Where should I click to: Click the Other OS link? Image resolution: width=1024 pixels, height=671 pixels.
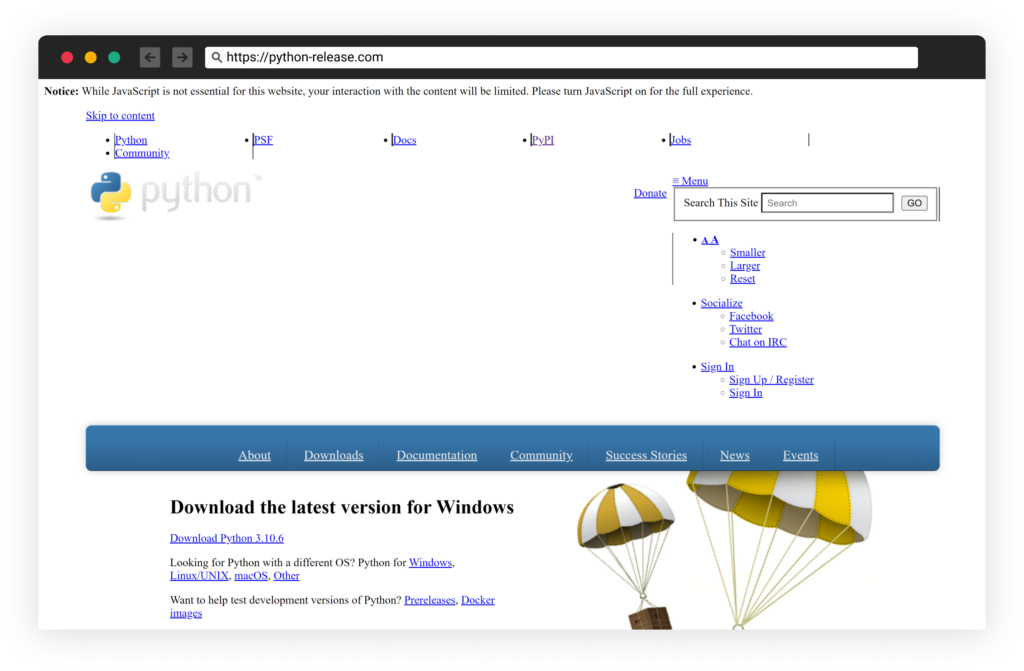pyautogui.click(x=286, y=576)
